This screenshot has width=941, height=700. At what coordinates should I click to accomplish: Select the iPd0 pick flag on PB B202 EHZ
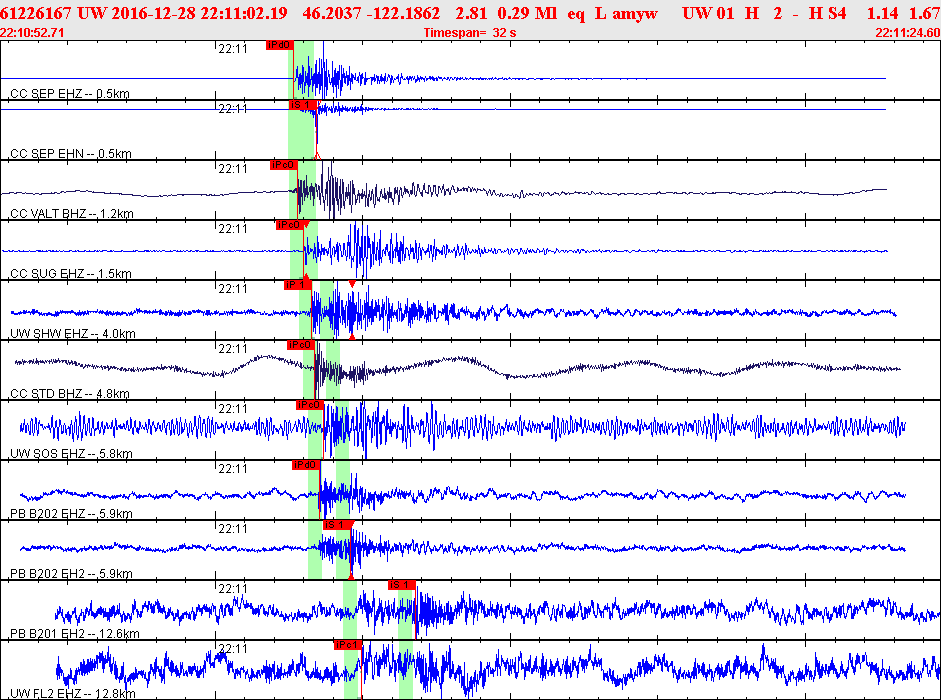coord(305,465)
